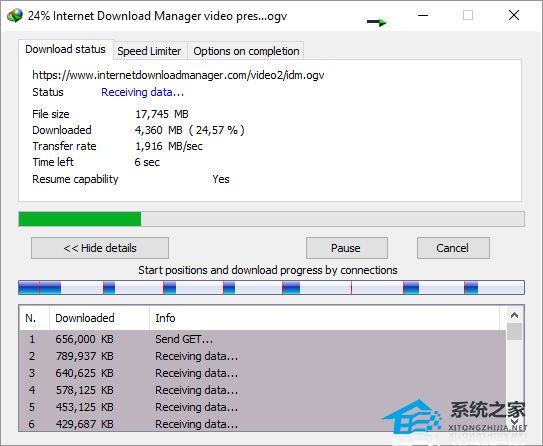Switch to the Speed Limiter tab

click(x=149, y=51)
